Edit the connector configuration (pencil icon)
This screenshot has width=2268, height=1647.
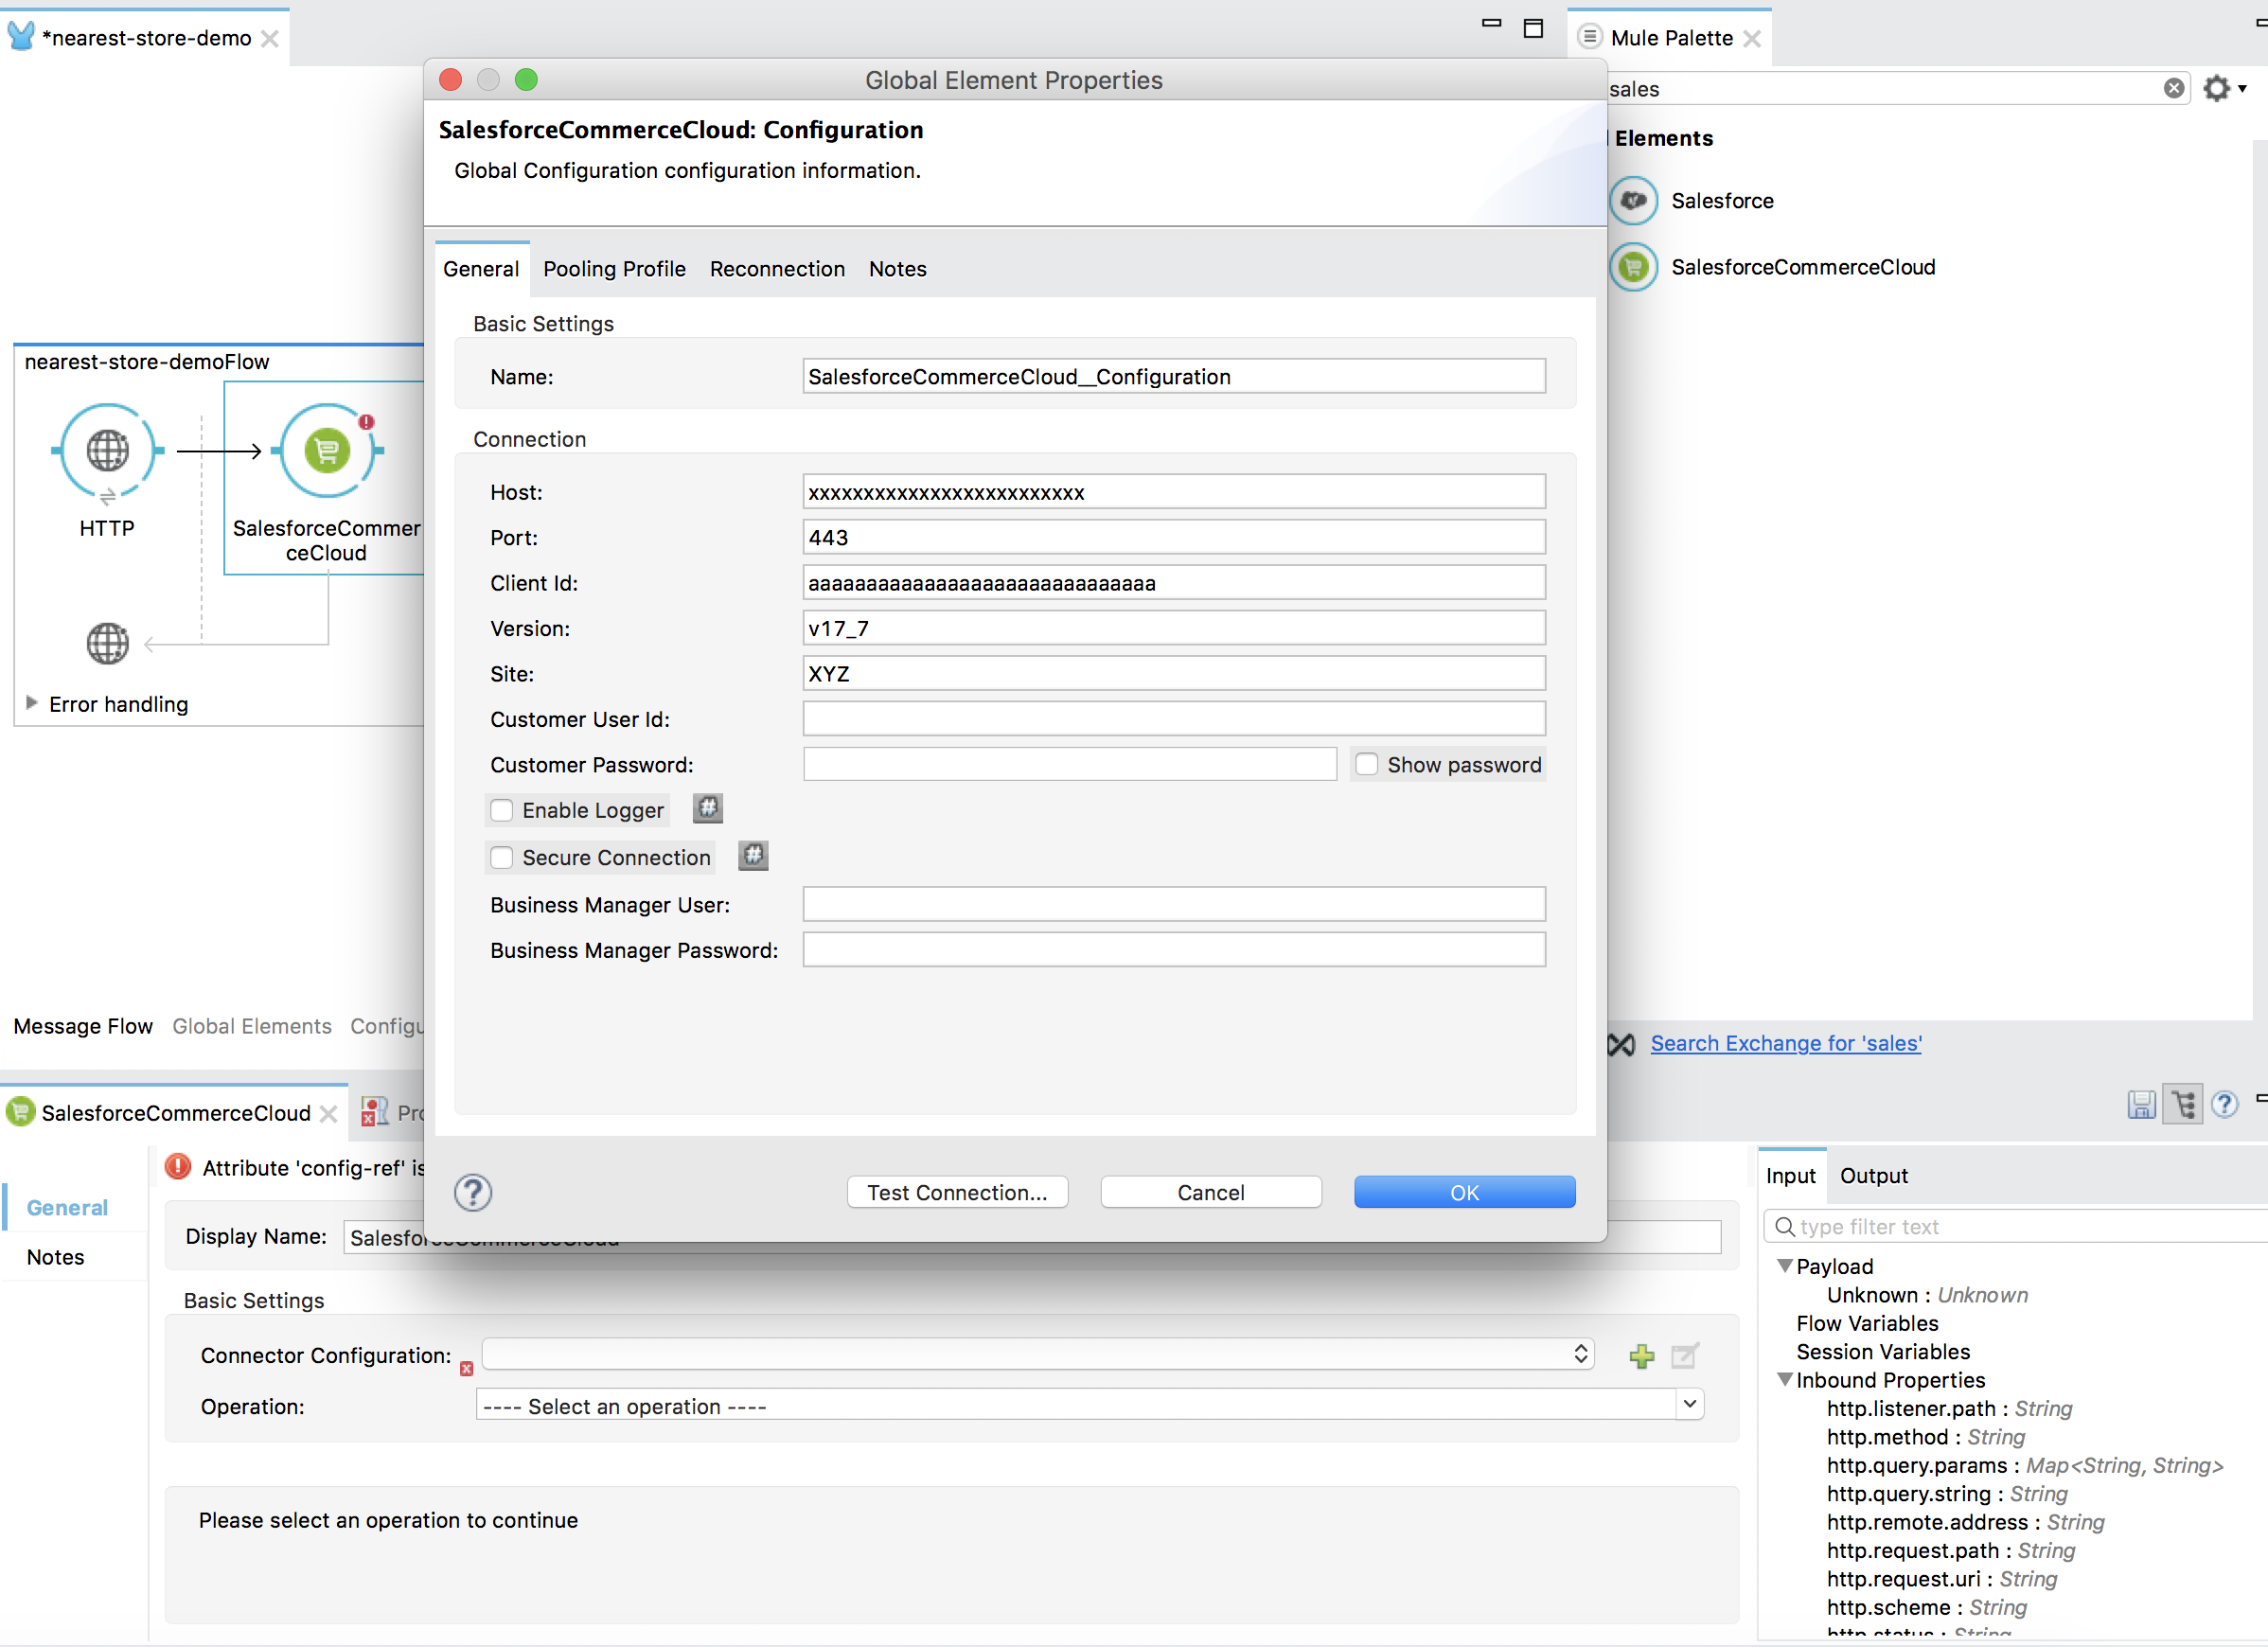tap(1684, 1355)
